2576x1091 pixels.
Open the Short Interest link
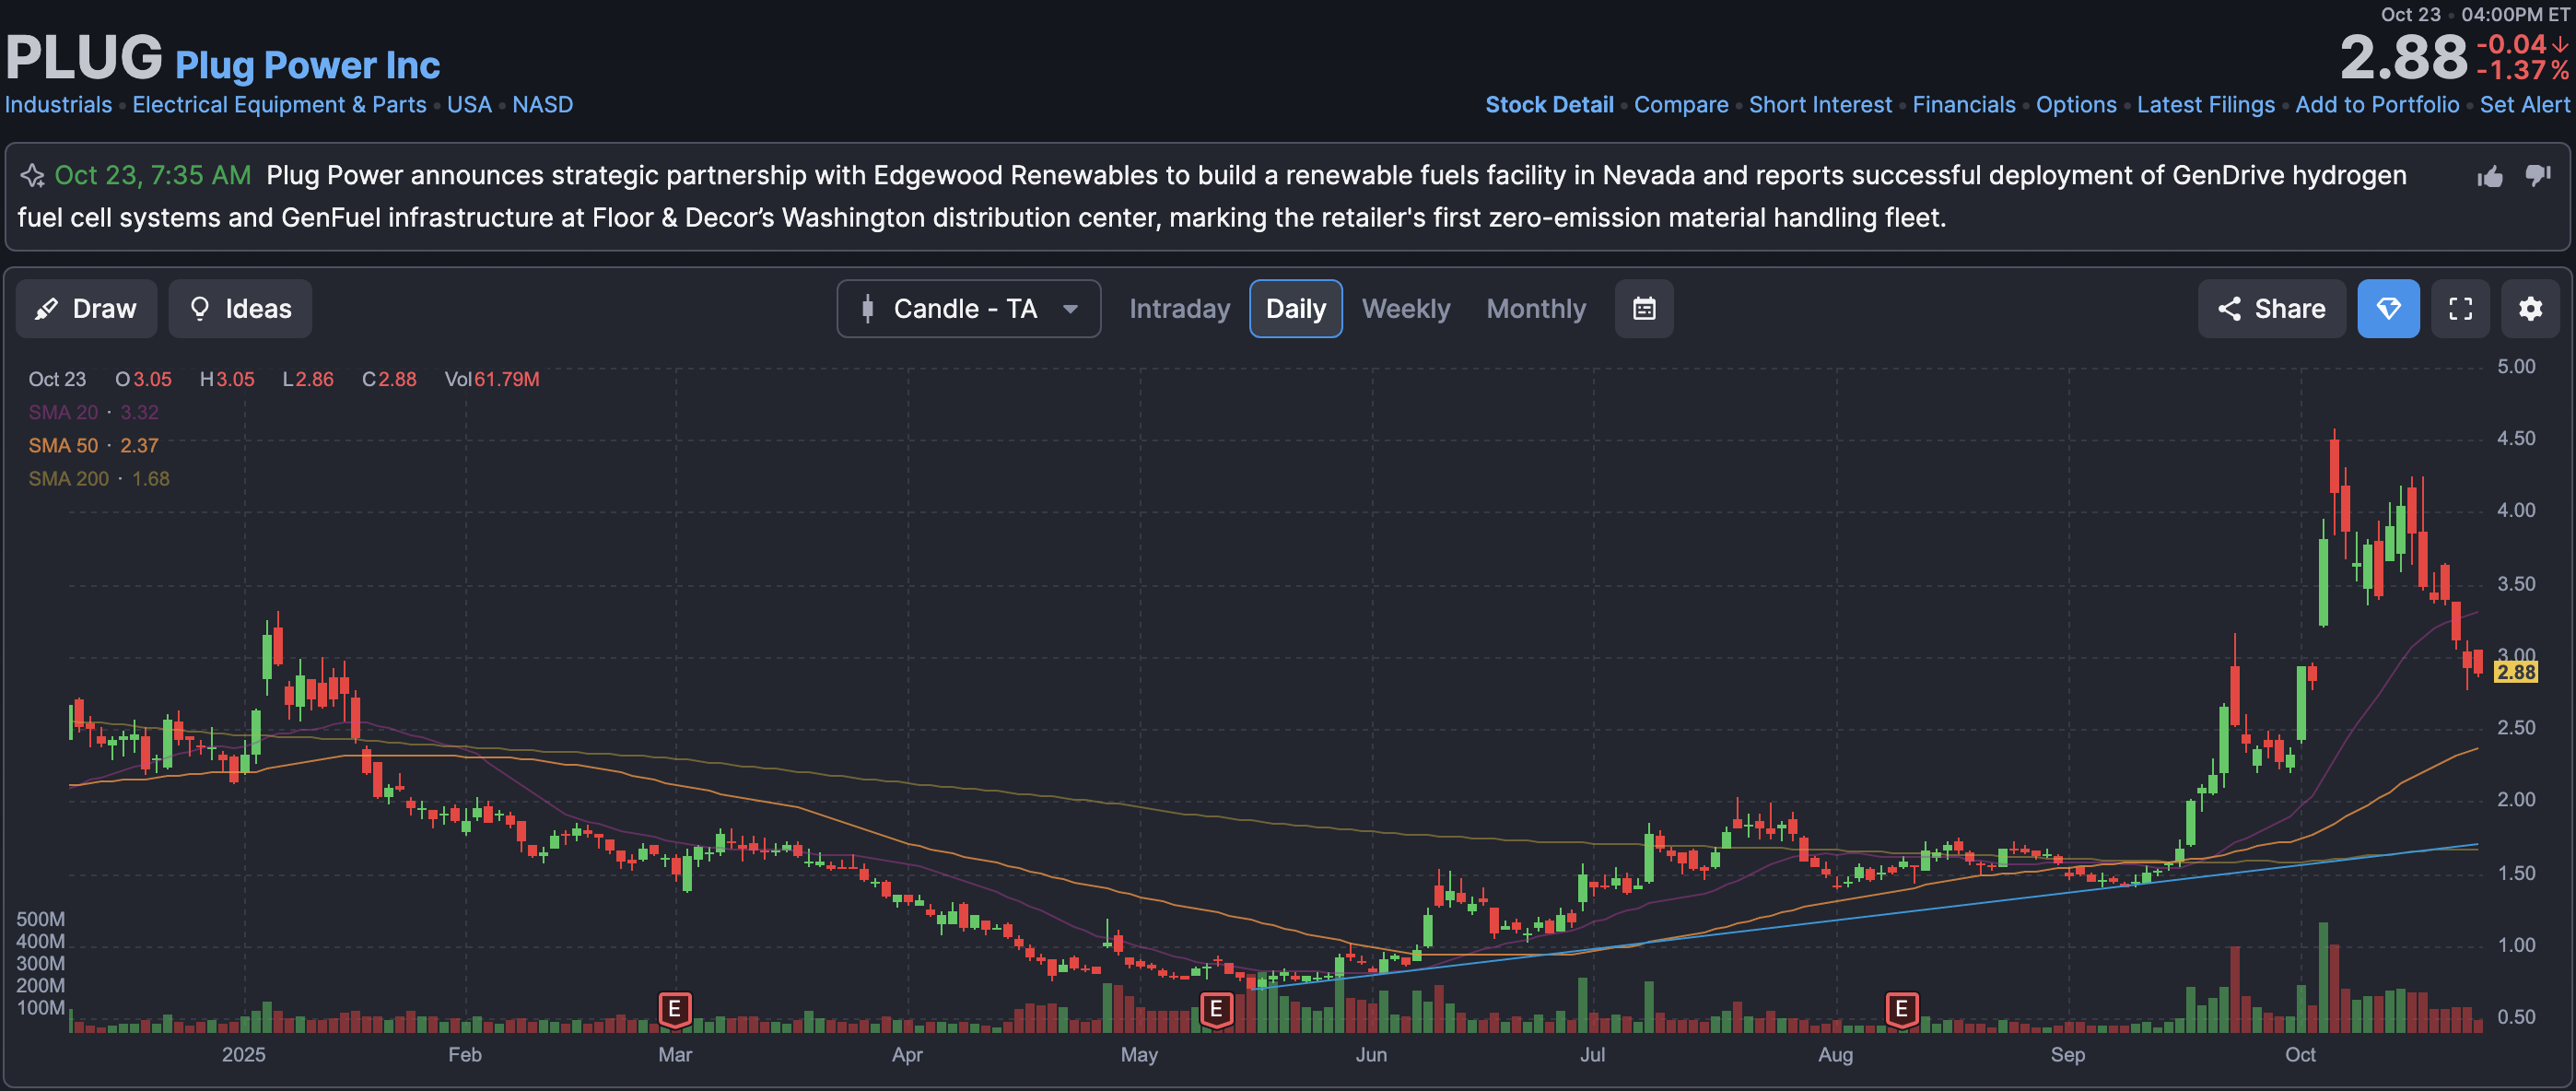(1819, 105)
